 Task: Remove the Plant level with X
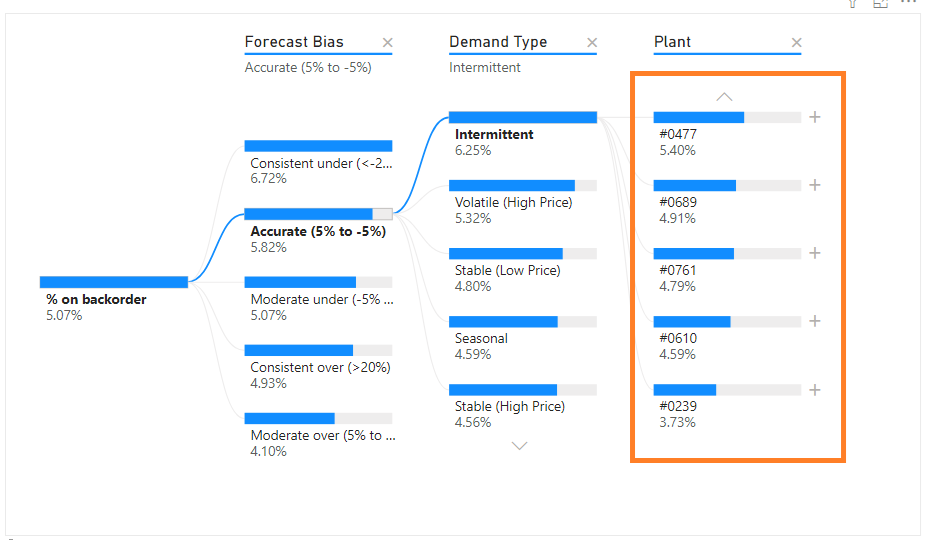coord(797,43)
